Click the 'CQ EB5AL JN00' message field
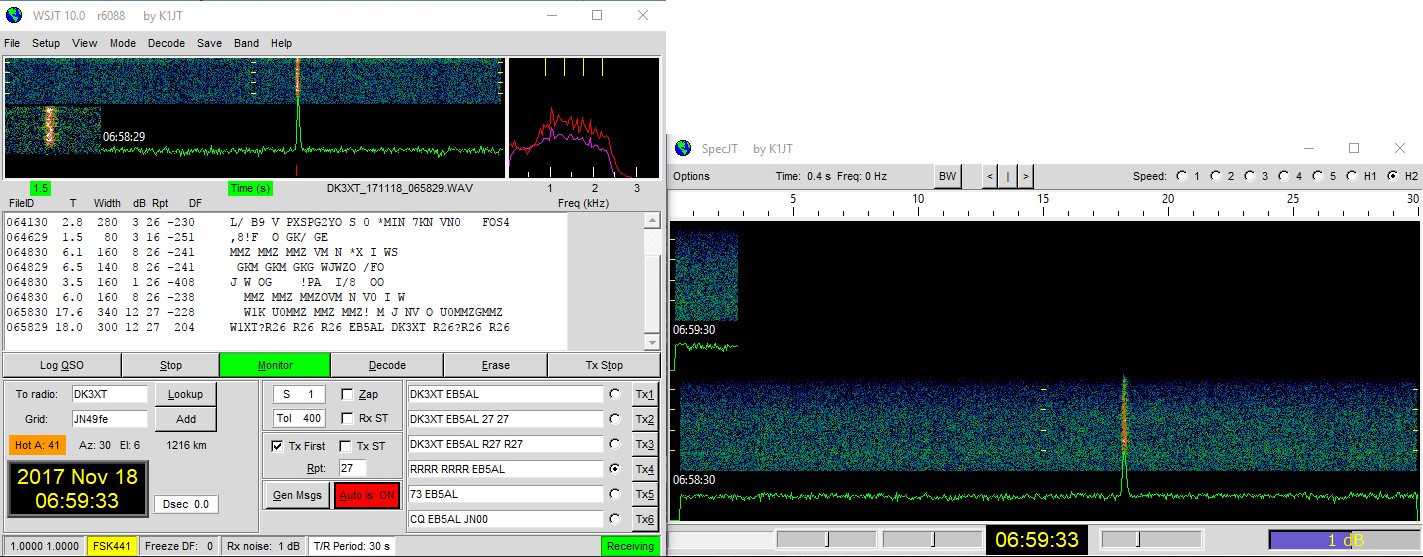 [506, 519]
